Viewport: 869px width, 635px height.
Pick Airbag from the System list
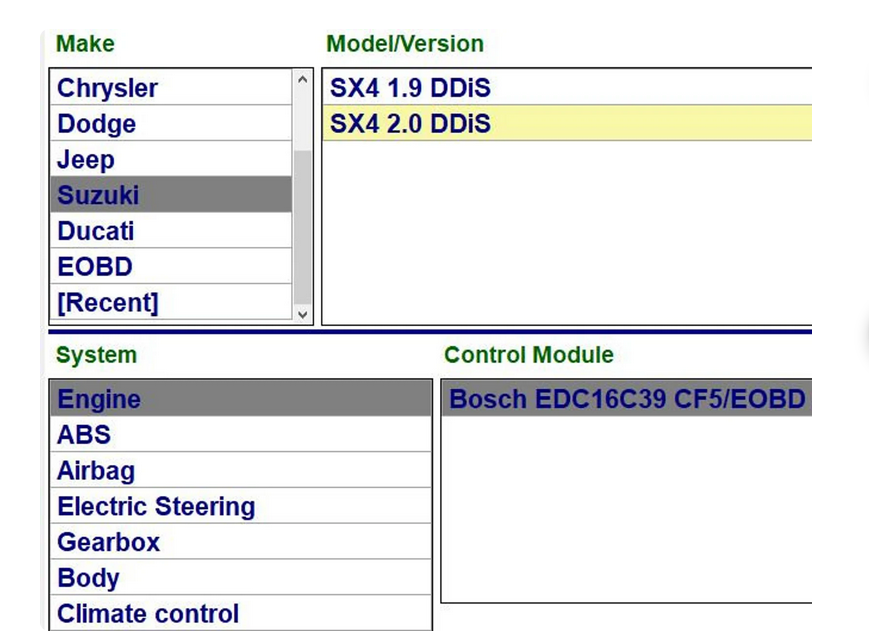click(x=240, y=471)
